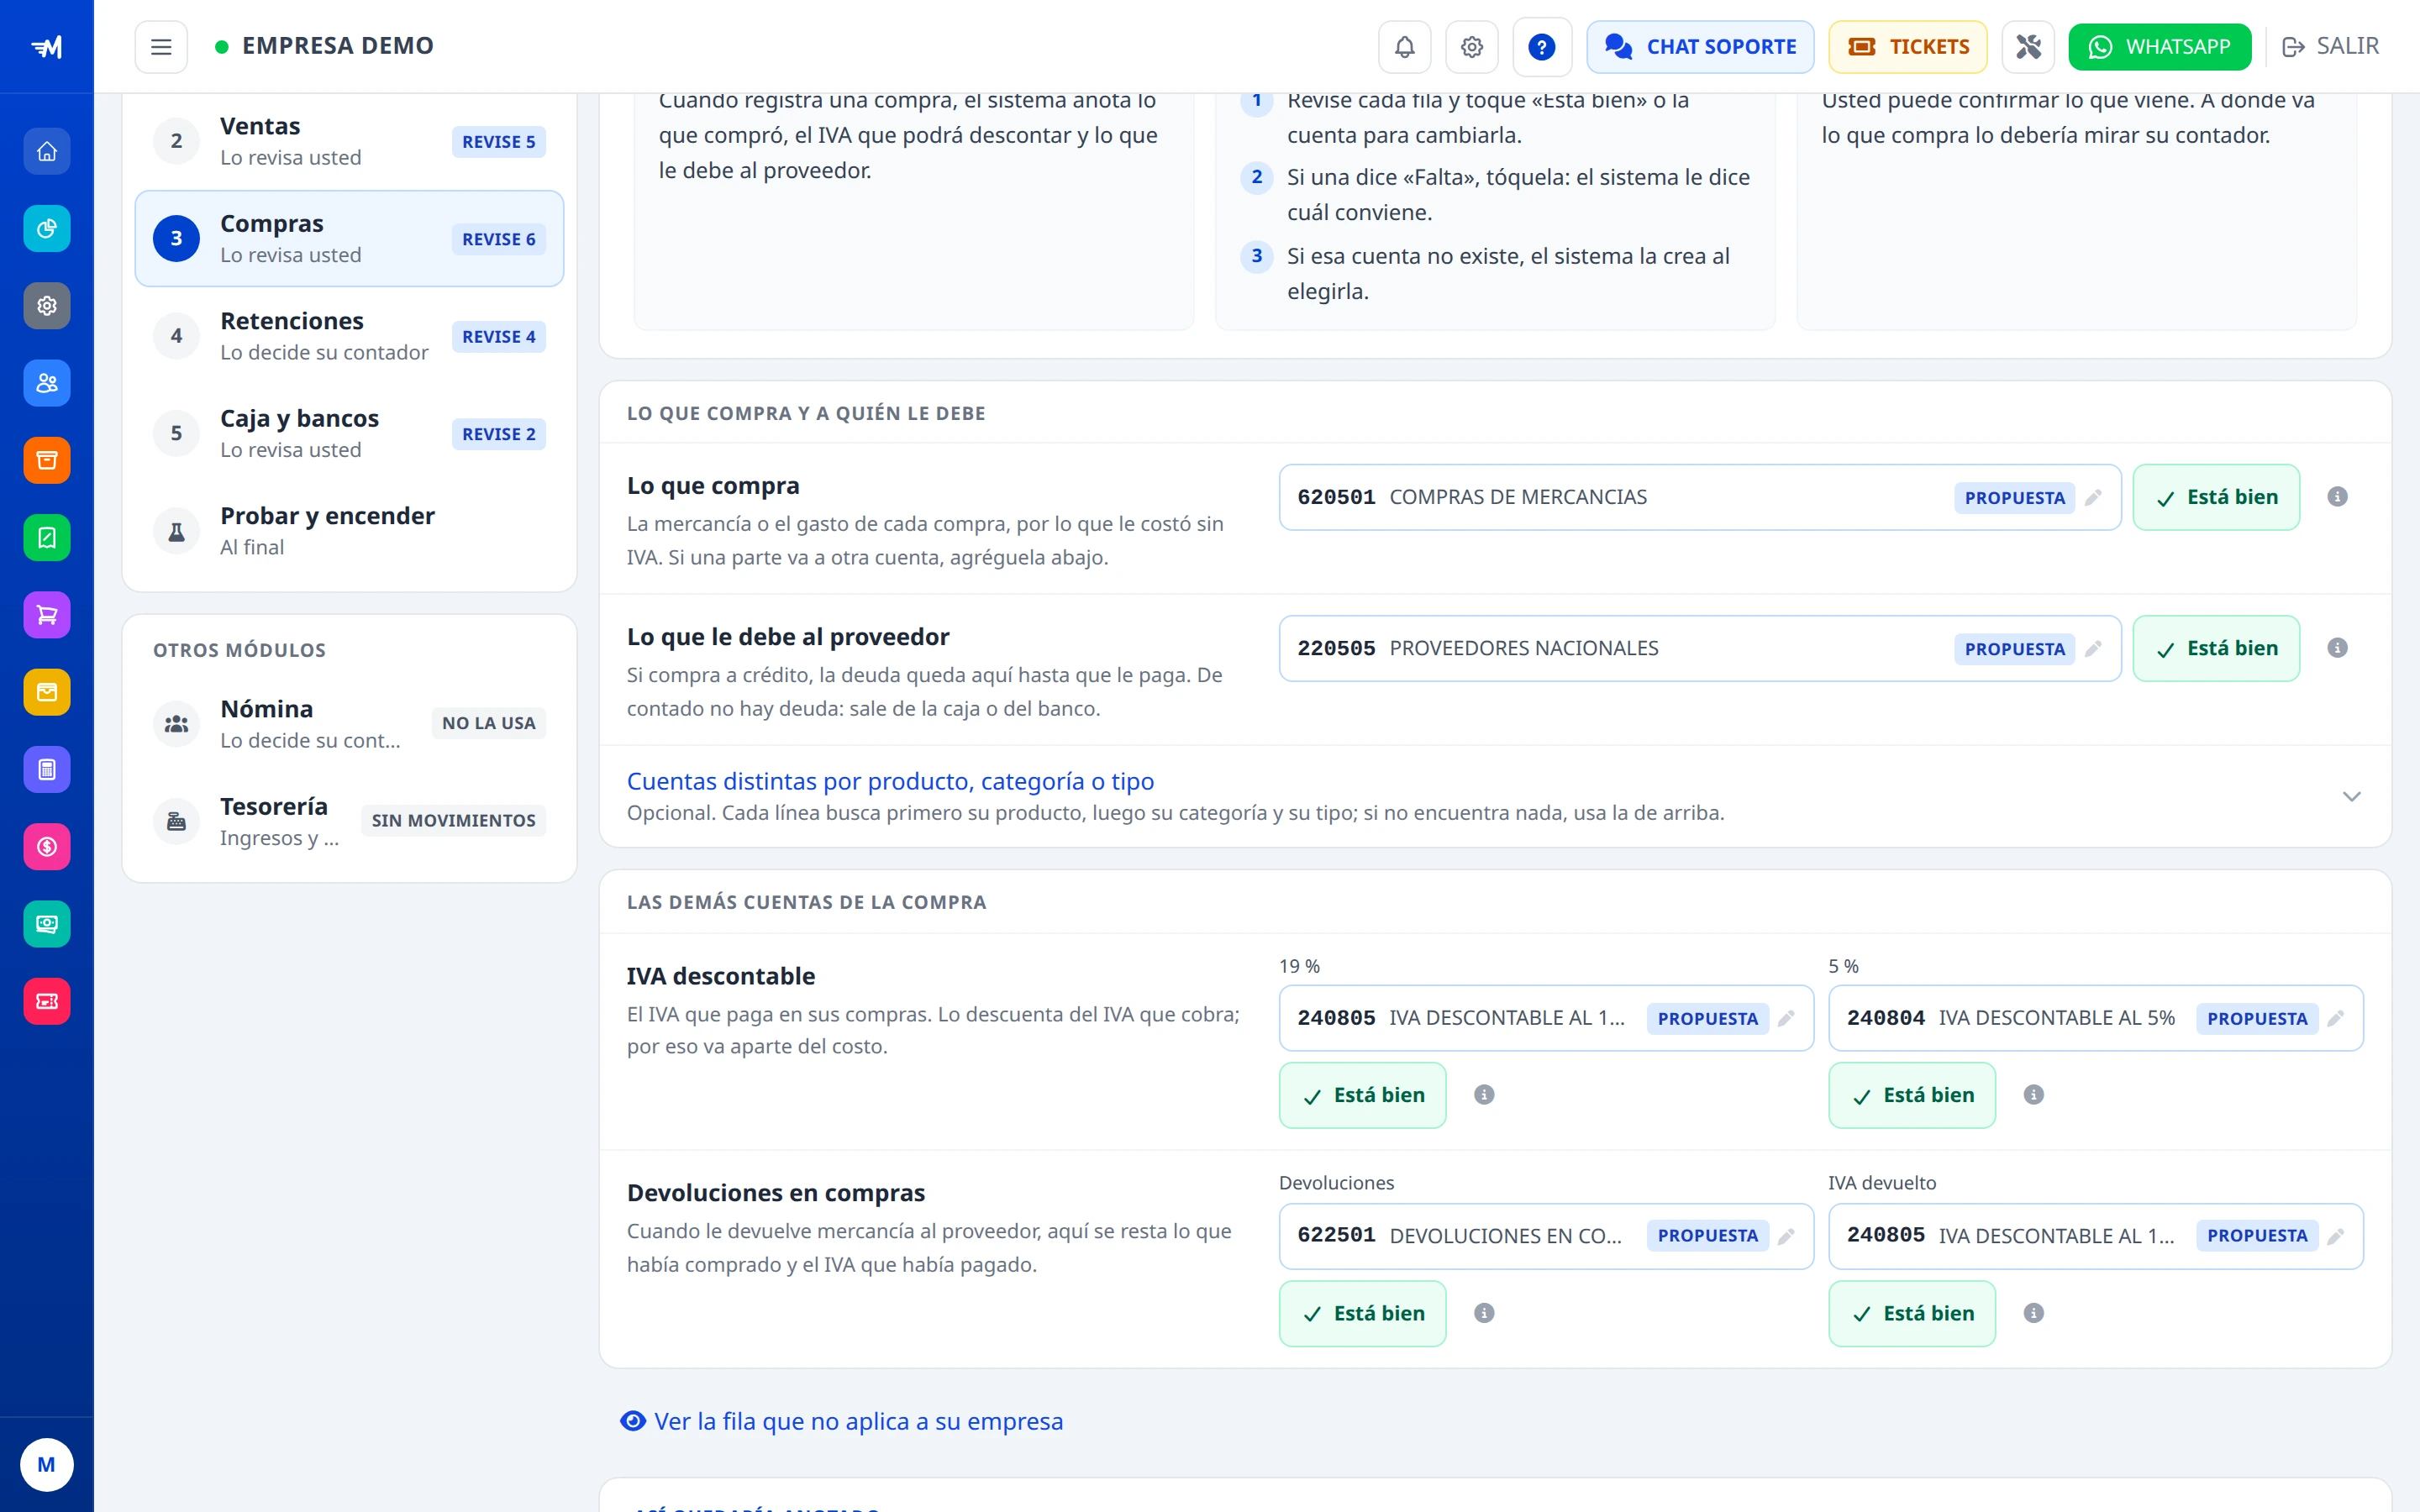Go to step 2 Ventas
2420x1512 pixels.
pyautogui.click(x=349, y=141)
